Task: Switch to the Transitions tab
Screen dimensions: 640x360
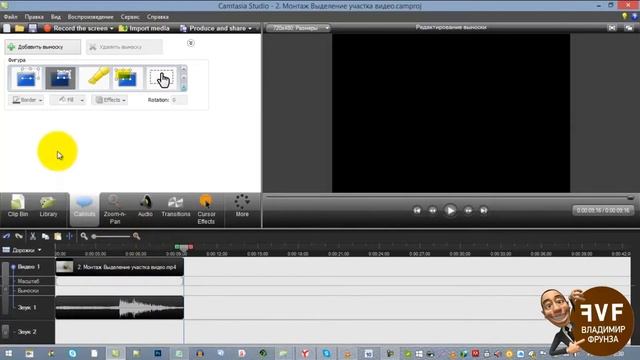Action: [176, 206]
